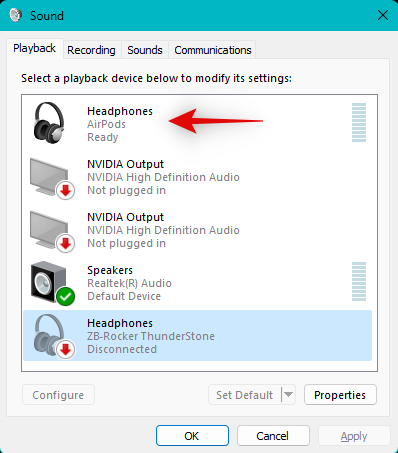Viewport: 398px width, 453px height.
Task: Click the AirPods volume level meter
Action: click(x=359, y=122)
